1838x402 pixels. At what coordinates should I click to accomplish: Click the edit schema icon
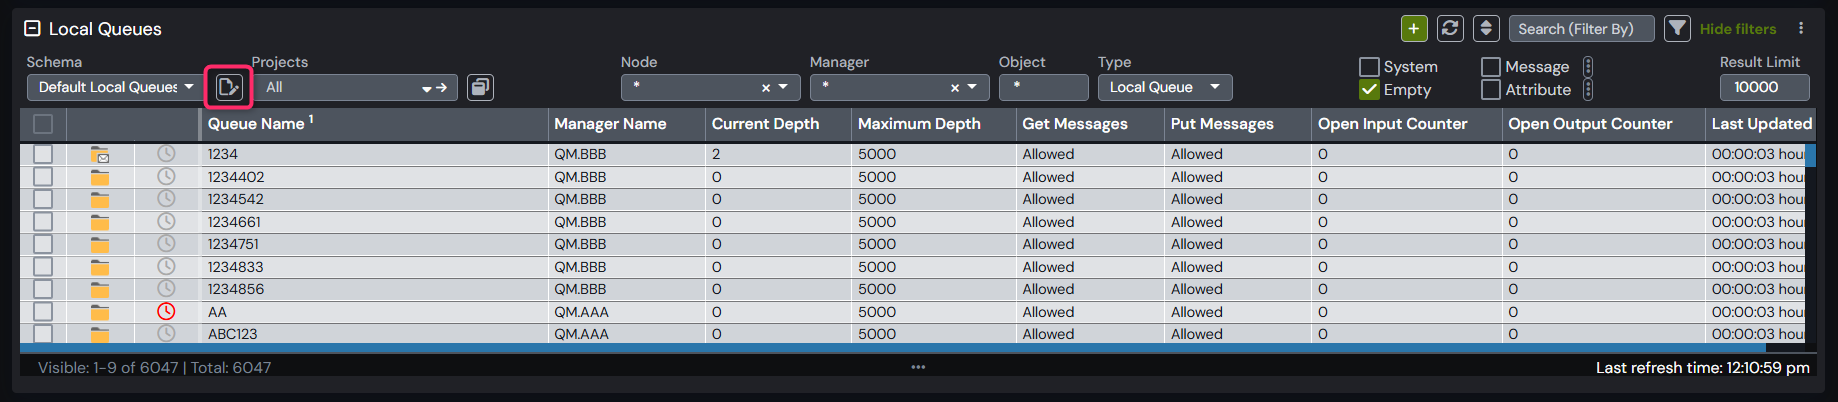click(229, 87)
